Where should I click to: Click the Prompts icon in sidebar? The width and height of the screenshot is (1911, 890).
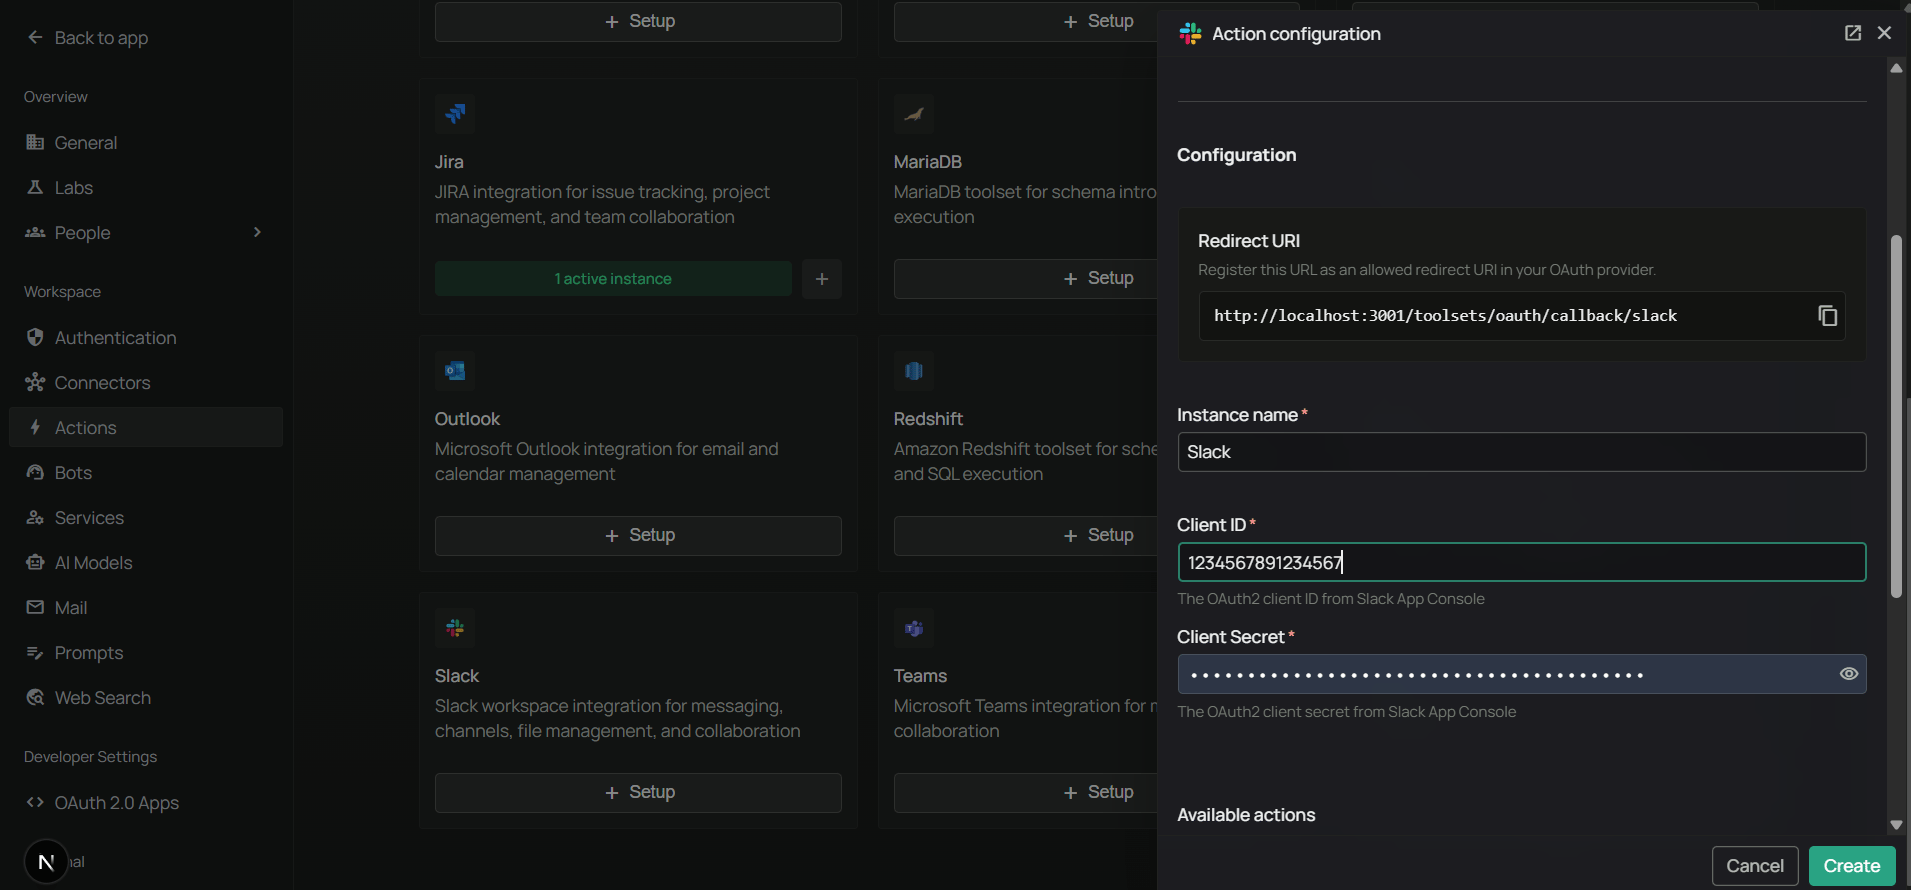point(35,652)
